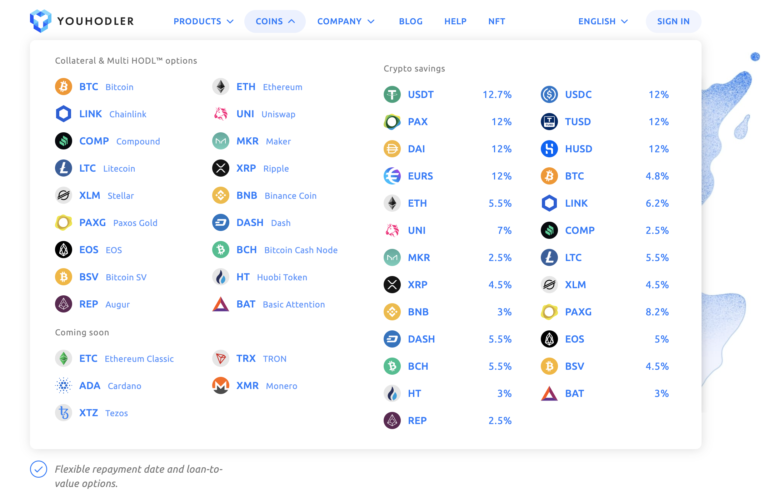Click the Dash icon in collateral options
The height and width of the screenshot is (497, 768).
pos(220,222)
